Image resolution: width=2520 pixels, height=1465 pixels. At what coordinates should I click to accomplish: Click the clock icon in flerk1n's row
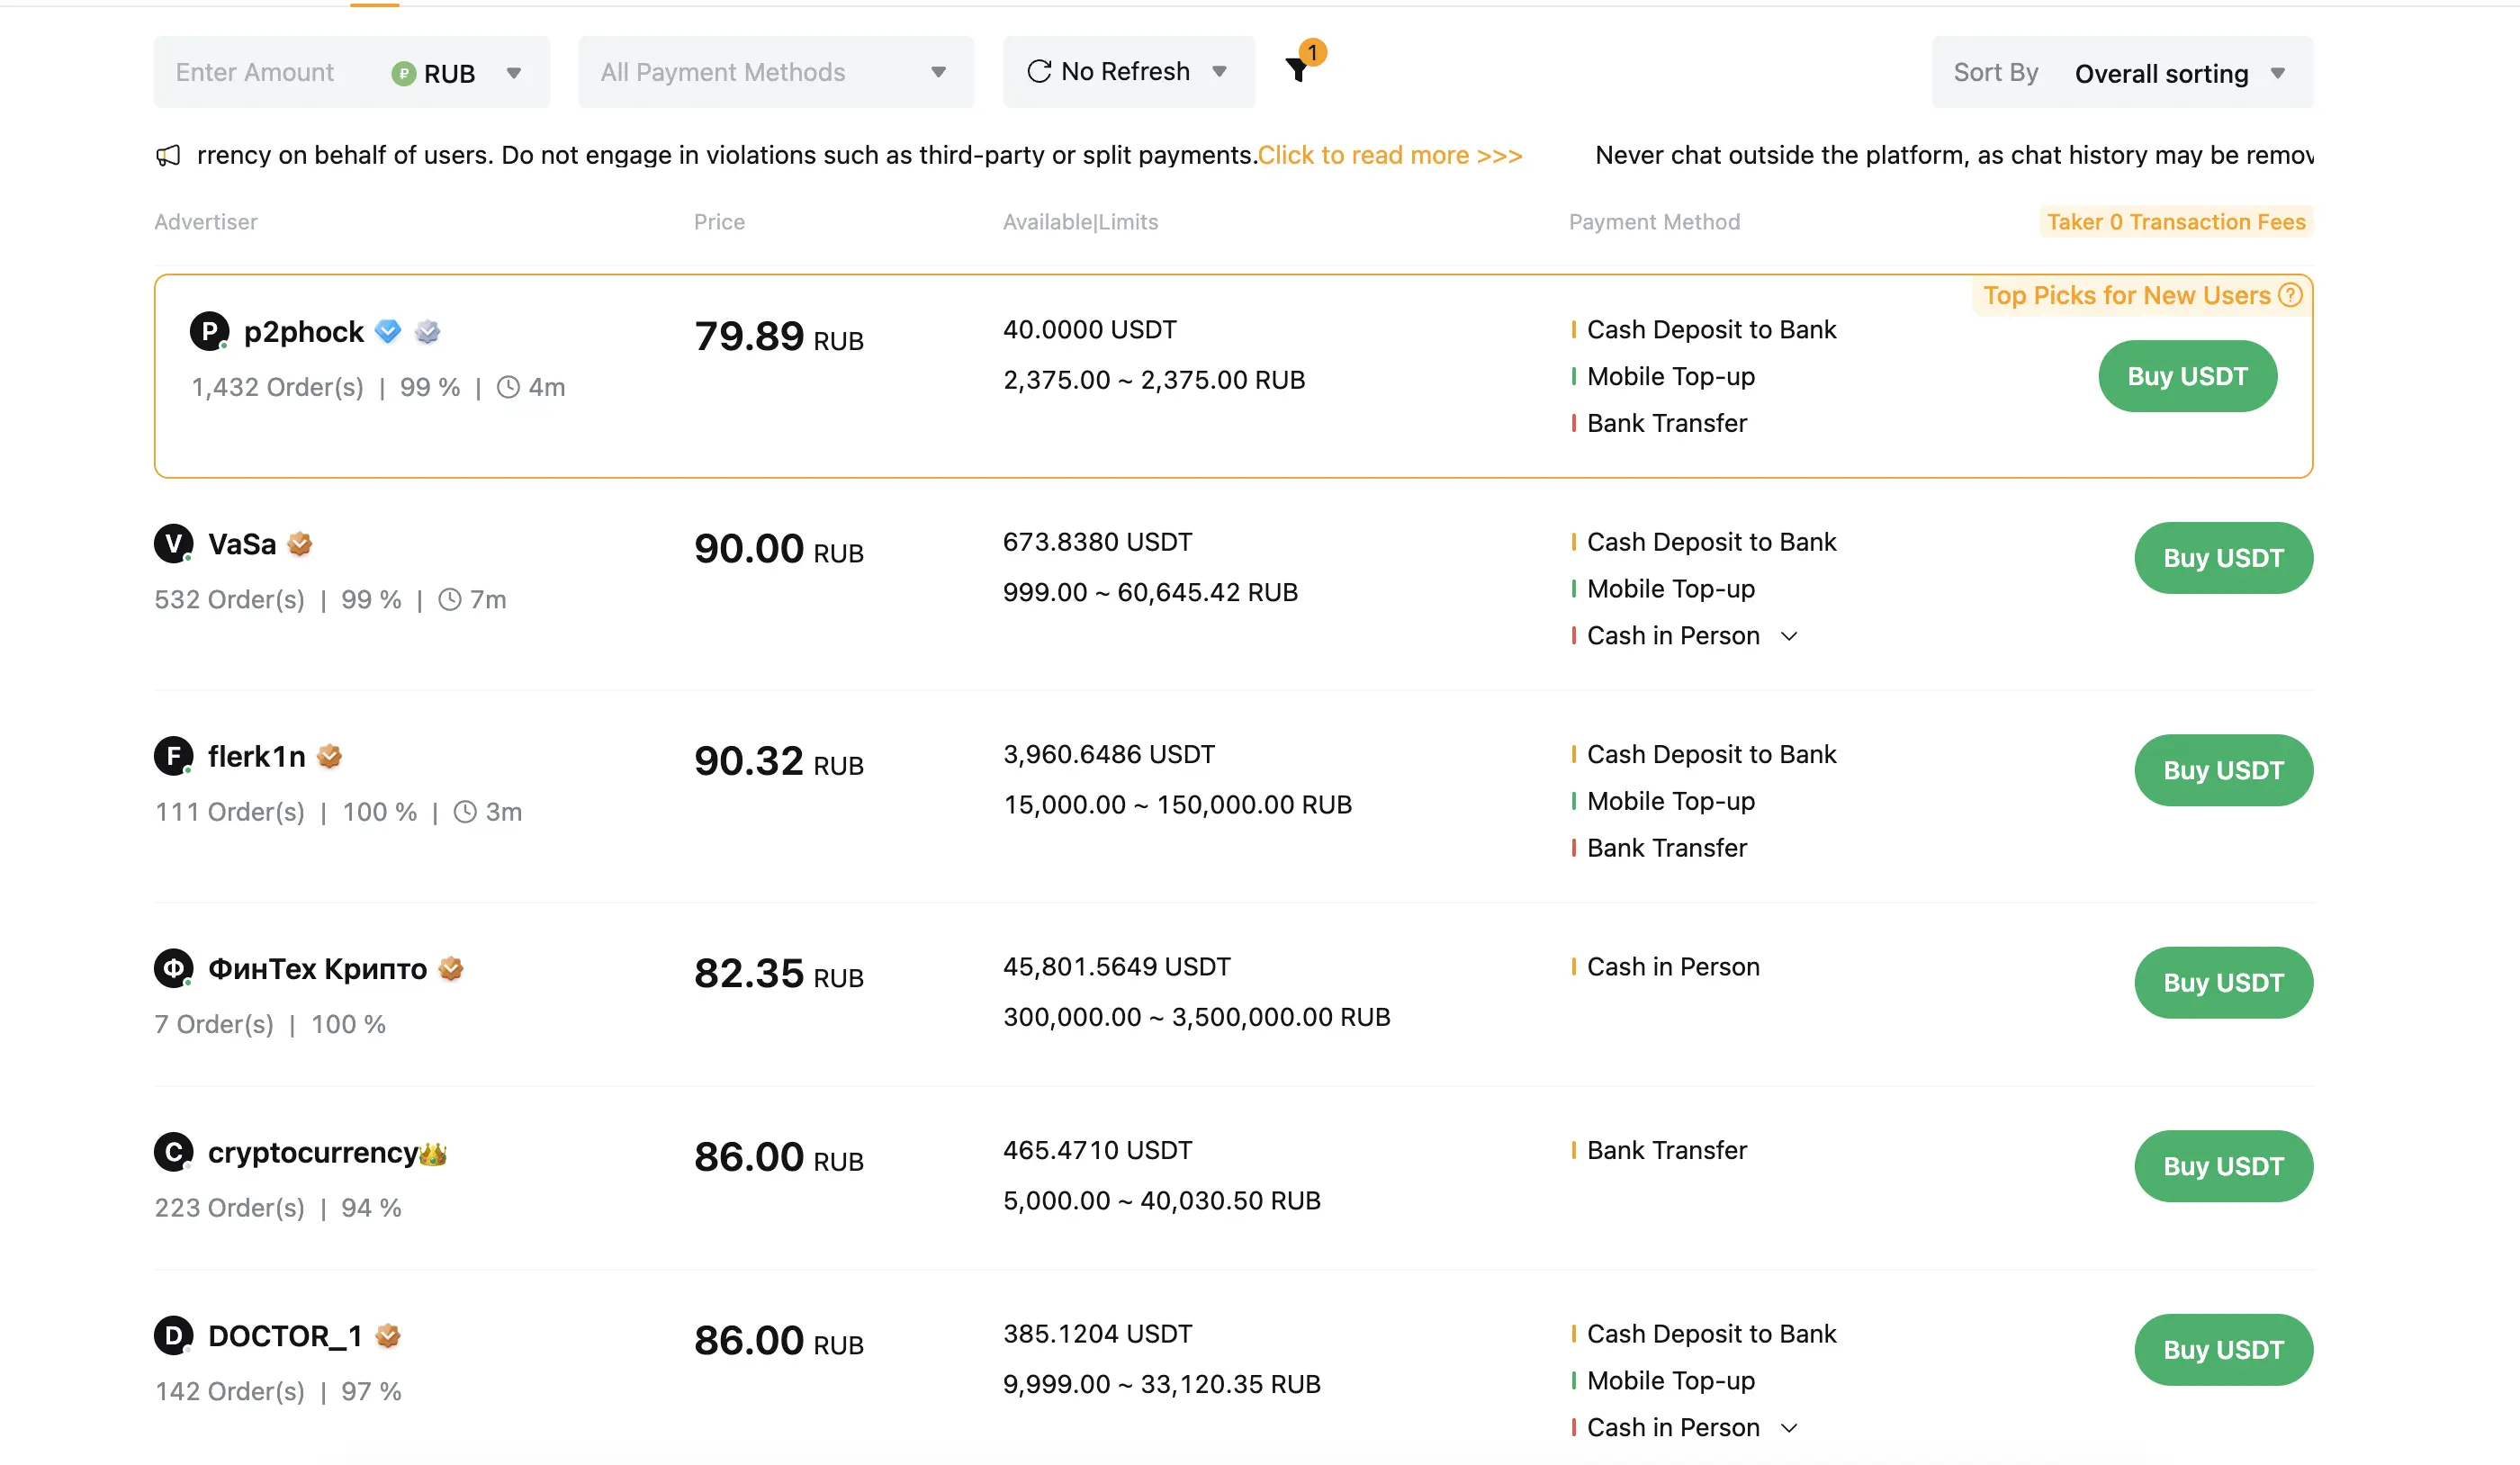[x=465, y=812]
